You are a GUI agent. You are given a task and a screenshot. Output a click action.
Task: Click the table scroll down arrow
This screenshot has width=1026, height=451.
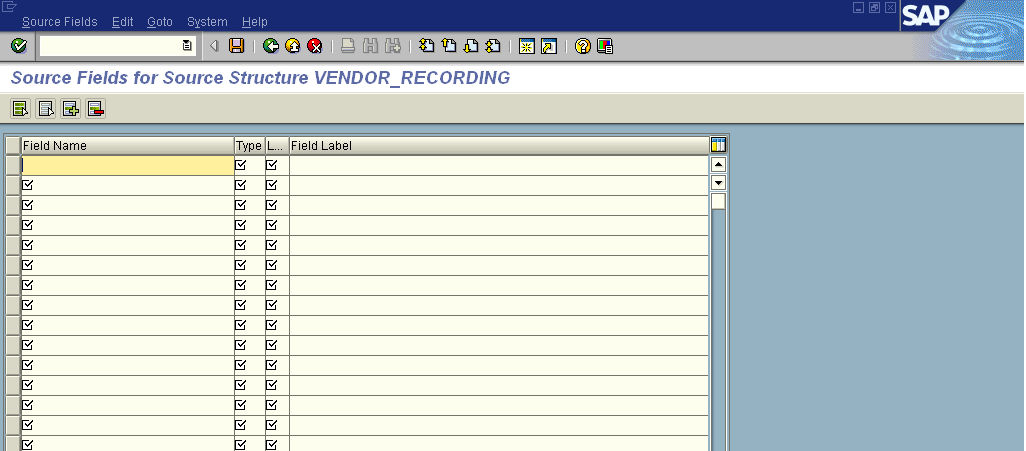point(718,183)
